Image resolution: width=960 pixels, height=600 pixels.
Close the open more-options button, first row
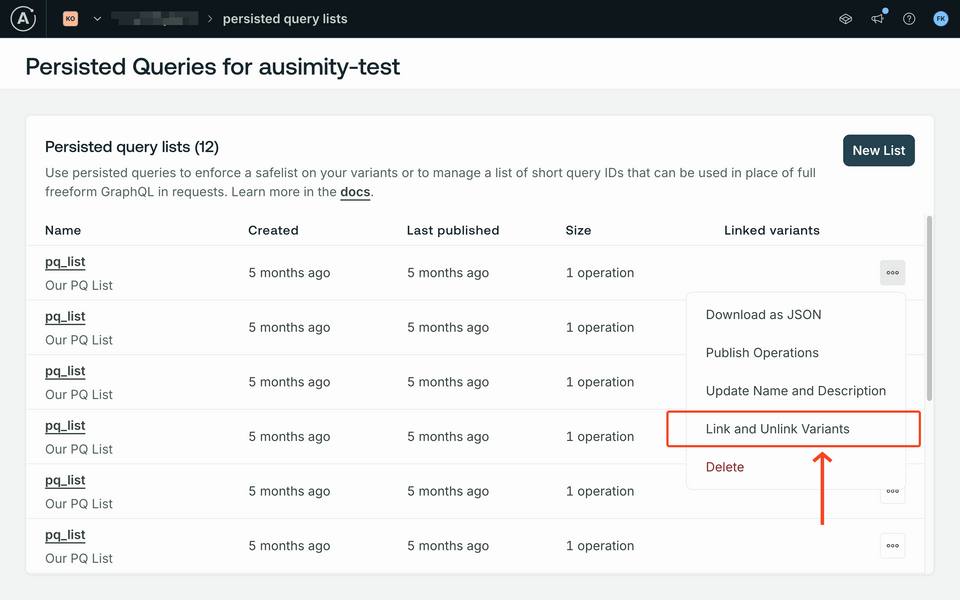pyautogui.click(x=893, y=272)
